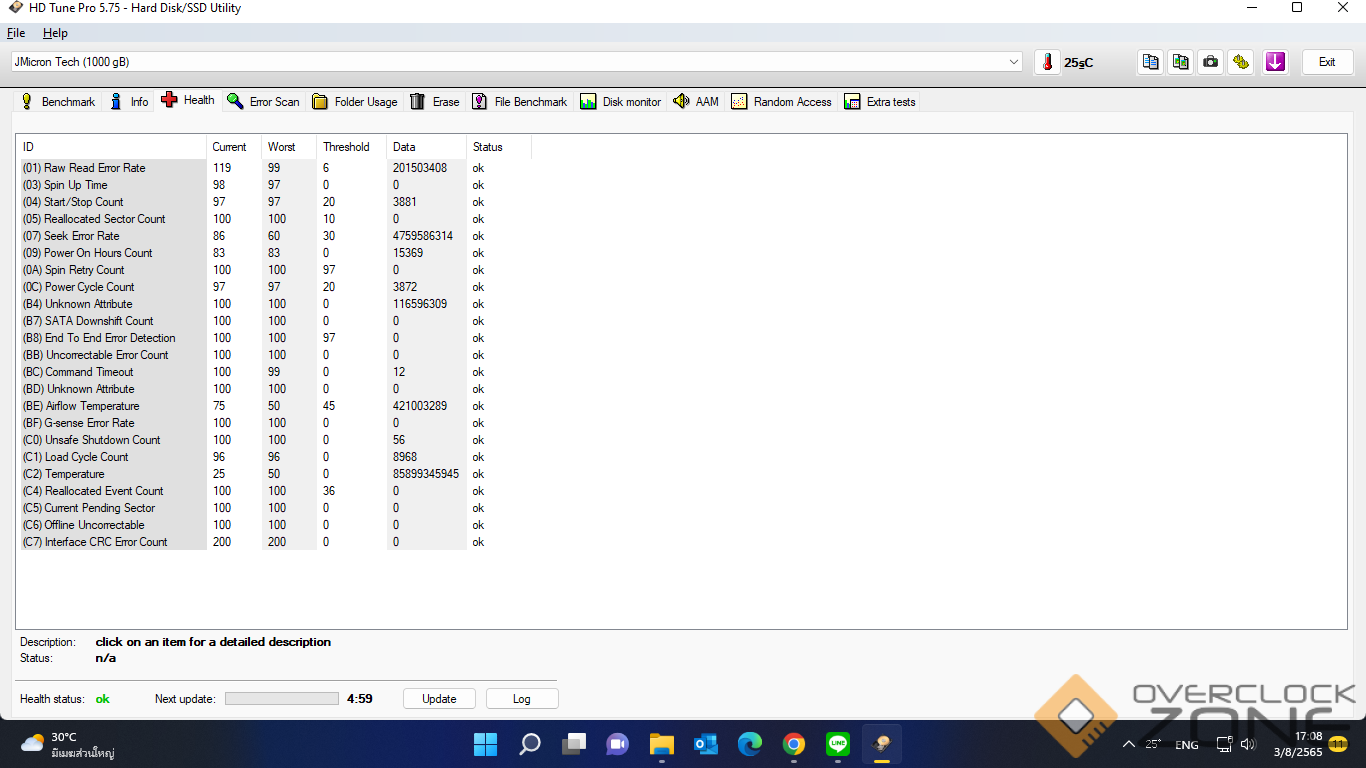Viewport: 1366px width, 768px height.
Task: Switch to the Erase tab
Action: point(435,102)
